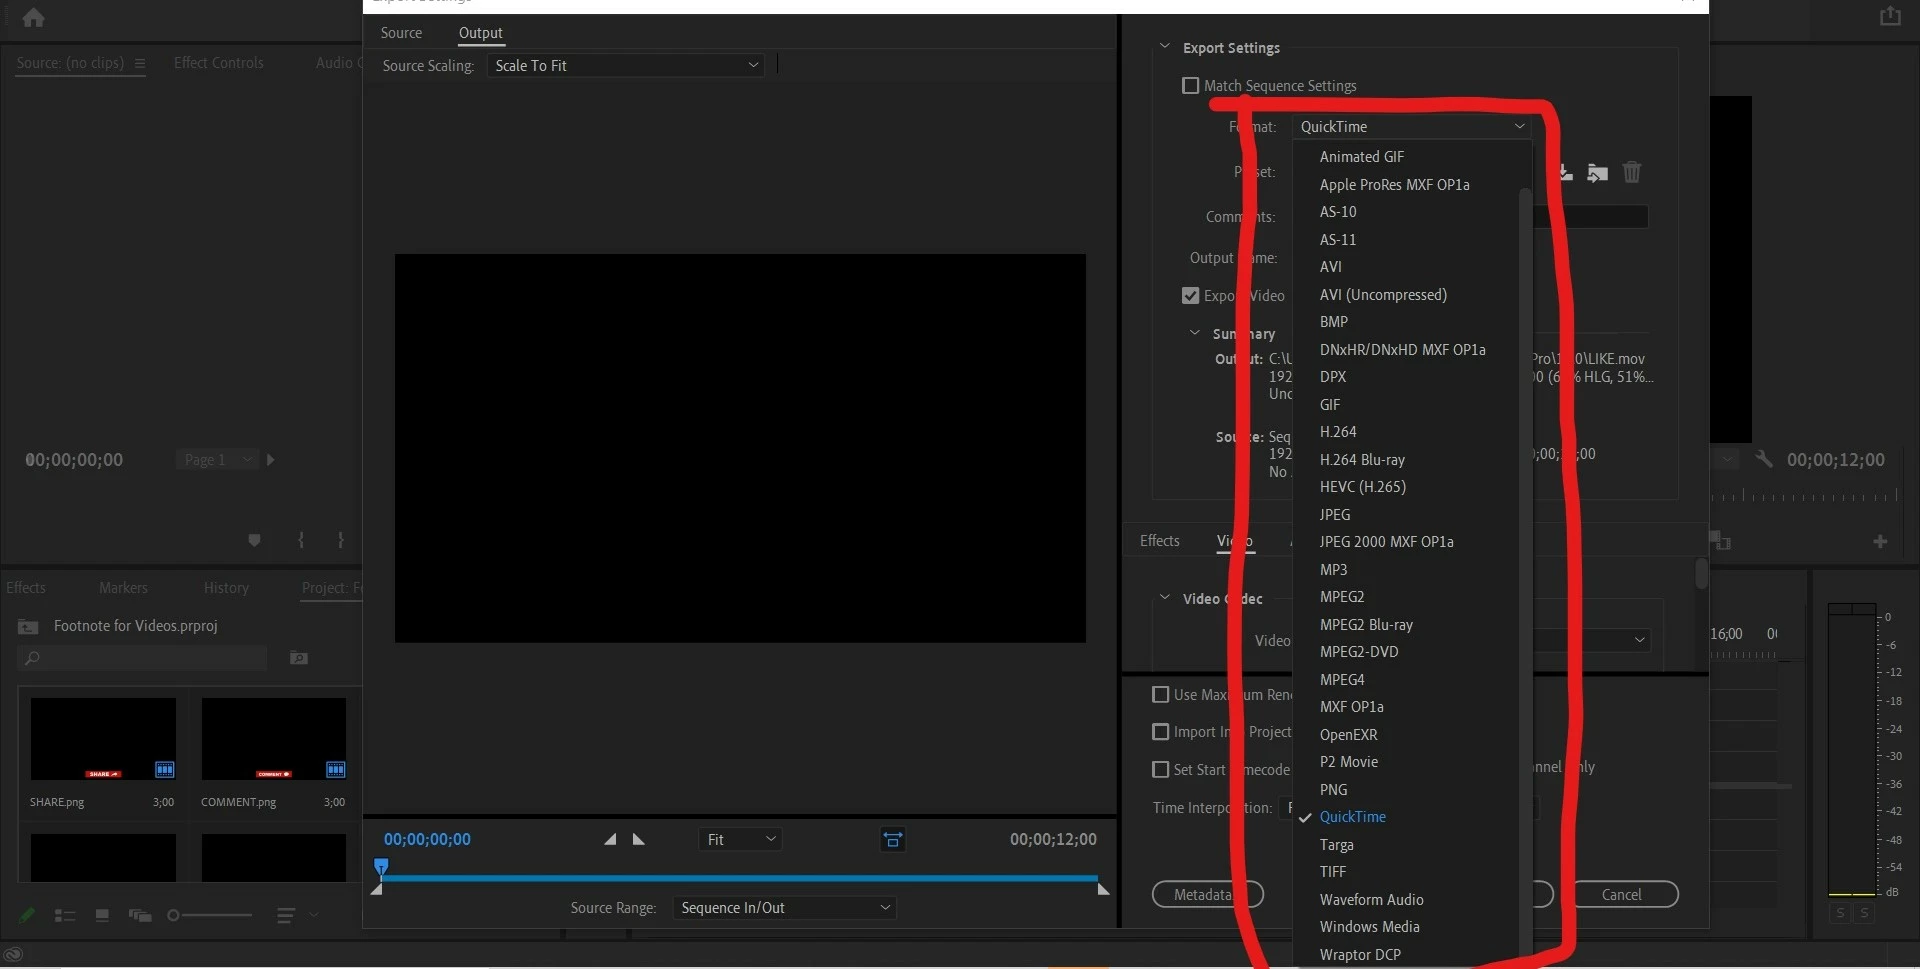Uncheck the Export Video checkbox
Screen dimensions: 1920x969
[x=1190, y=296]
